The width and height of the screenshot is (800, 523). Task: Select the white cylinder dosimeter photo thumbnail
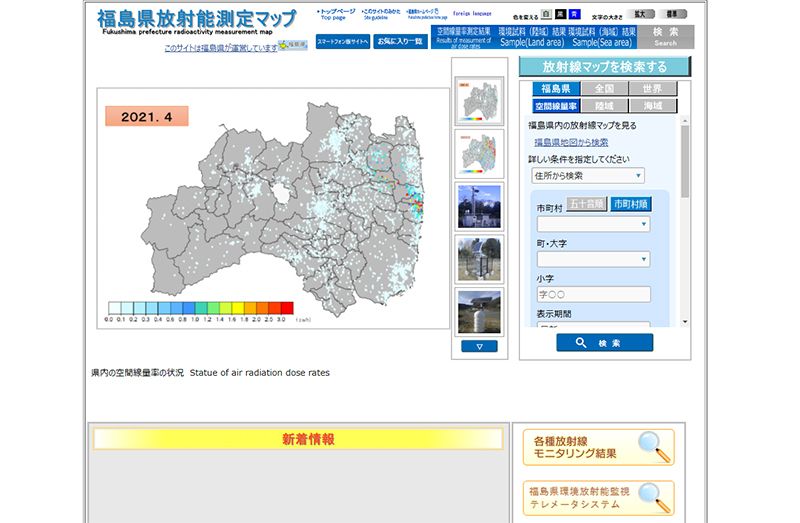pos(479,312)
